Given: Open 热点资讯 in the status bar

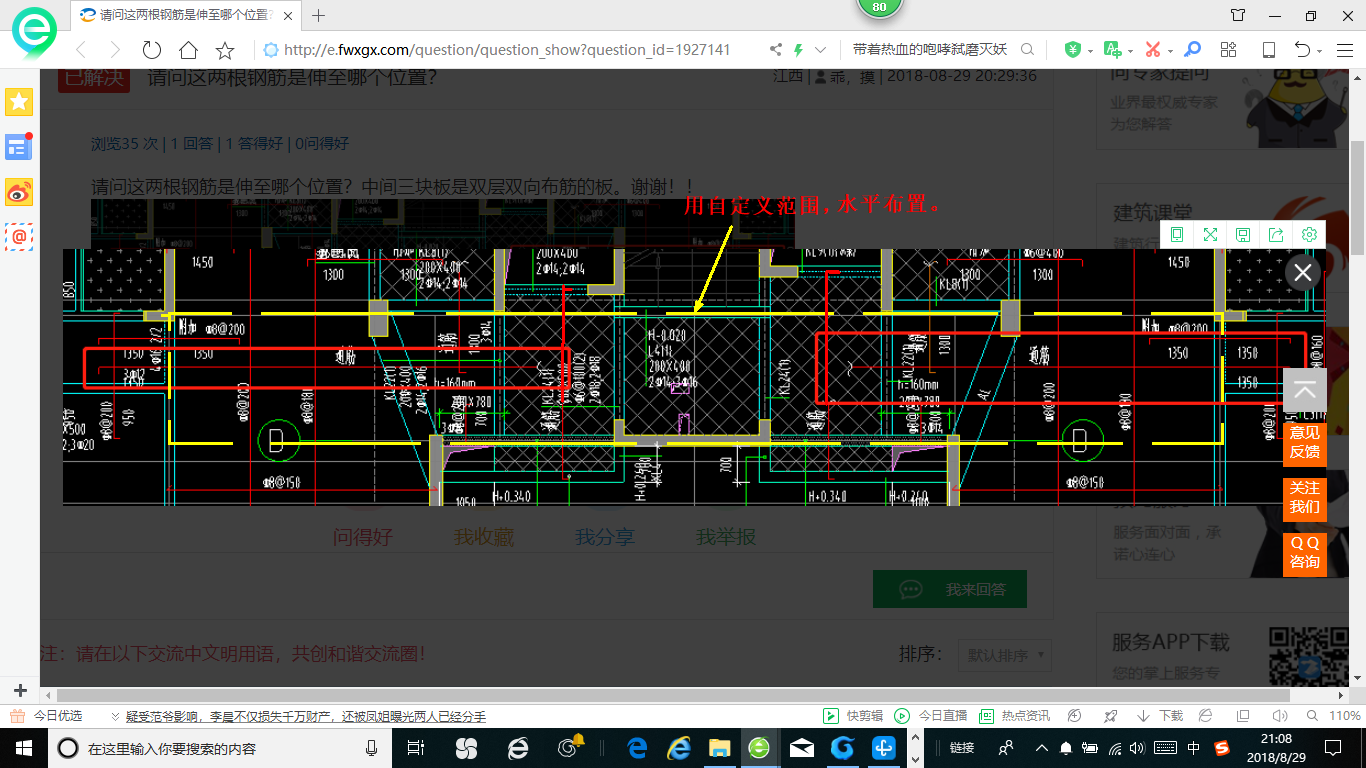Looking at the screenshot, I should click(1015, 716).
